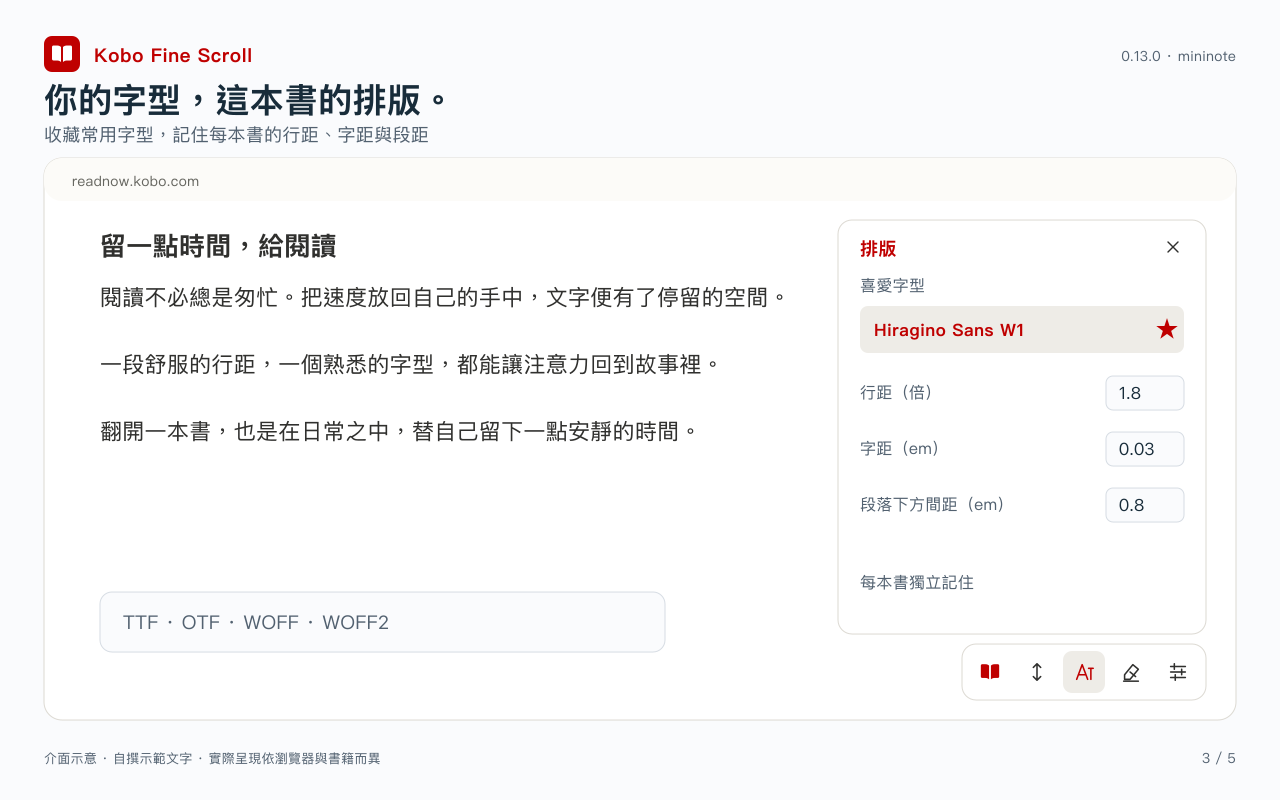This screenshot has height=800, width=1280.
Task: Focus the 行距（倍）field showing 1.8
Action: coord(1145,393)
